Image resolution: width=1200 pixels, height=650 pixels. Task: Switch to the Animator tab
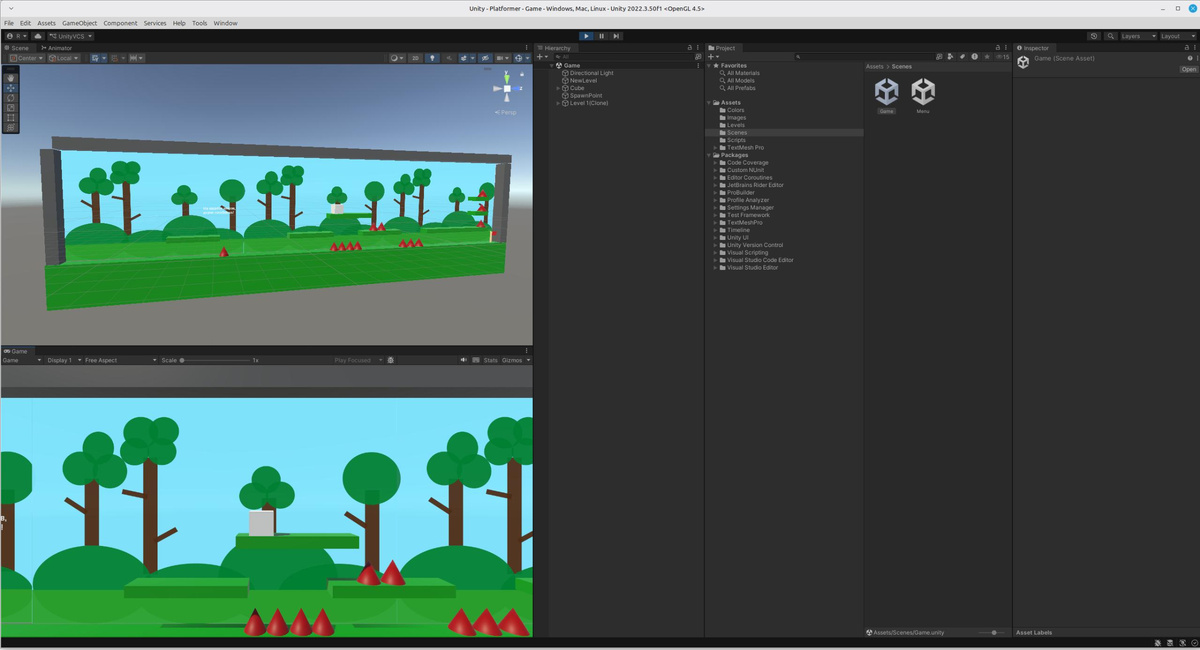coord(56,48)
